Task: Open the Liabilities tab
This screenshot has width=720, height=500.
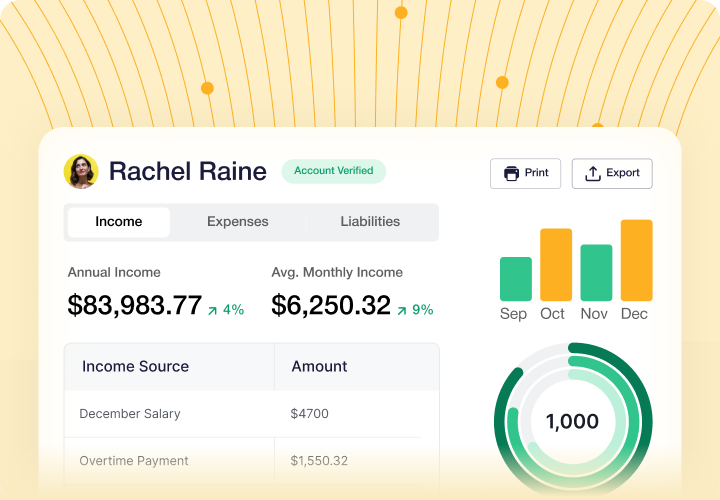Action: 370,222
